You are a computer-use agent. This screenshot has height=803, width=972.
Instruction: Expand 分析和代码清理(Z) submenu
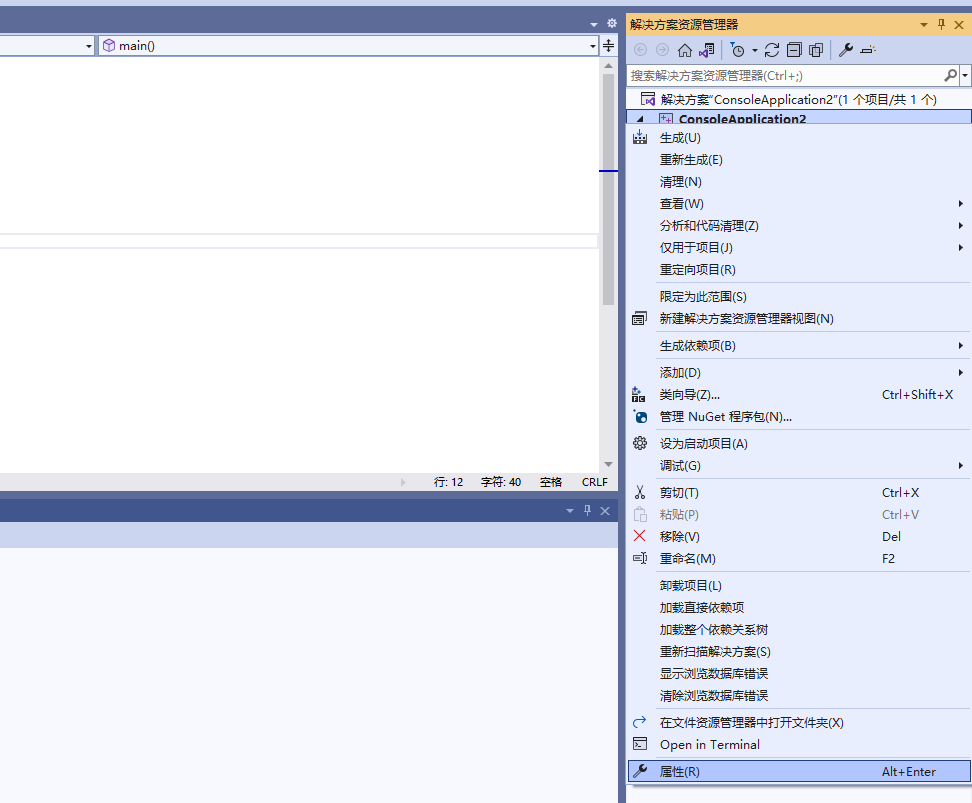pyautogui.click(x=799, y=226)
